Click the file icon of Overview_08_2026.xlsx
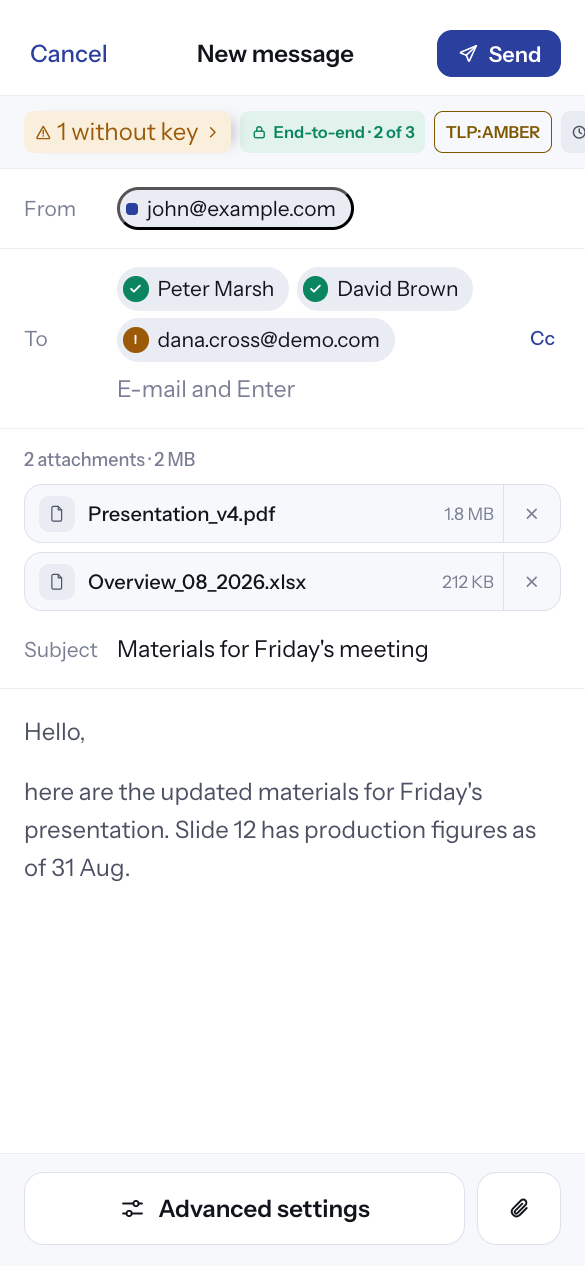This screenshot has width=585, height=1266. pyautogui.click(x=57, y=582)
